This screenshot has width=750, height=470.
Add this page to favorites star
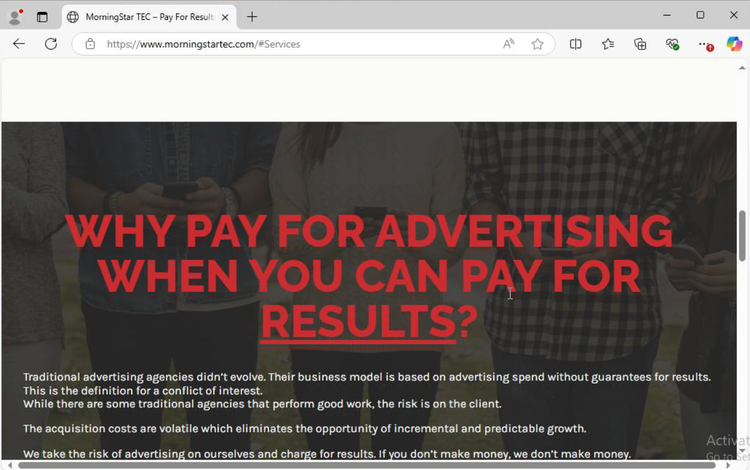[x=537, y=44]
